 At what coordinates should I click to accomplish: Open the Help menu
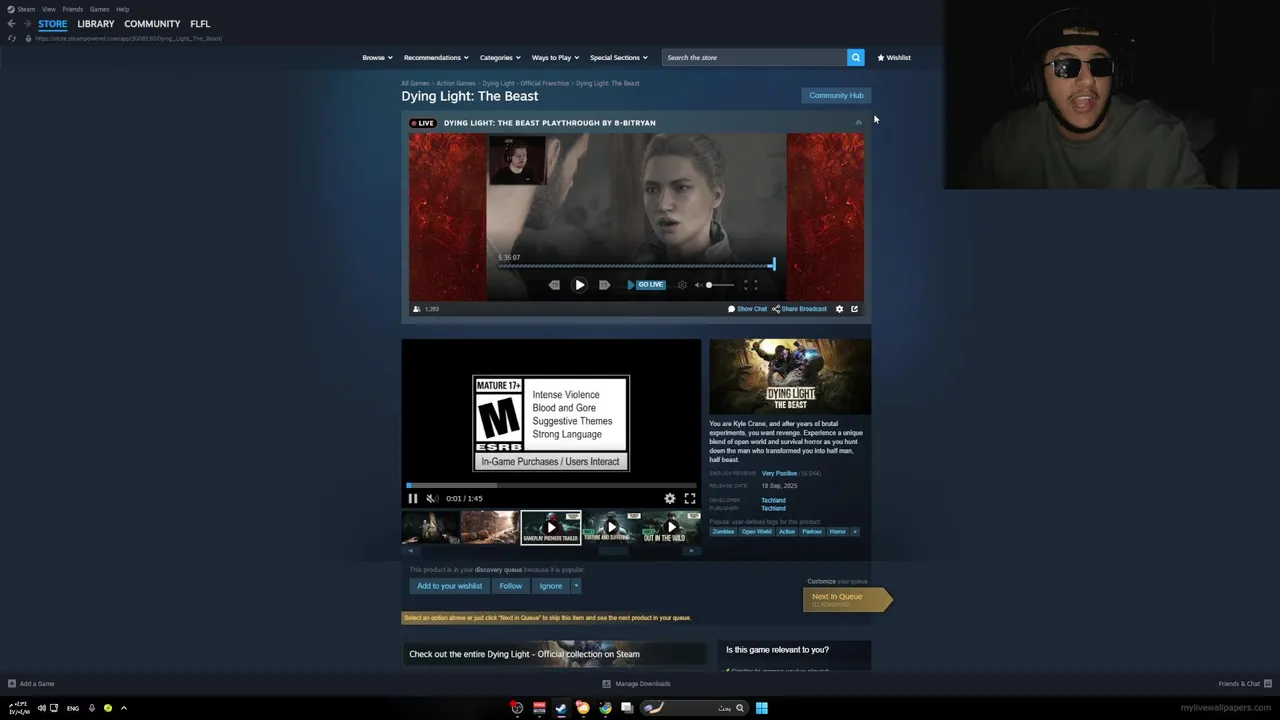122,9
